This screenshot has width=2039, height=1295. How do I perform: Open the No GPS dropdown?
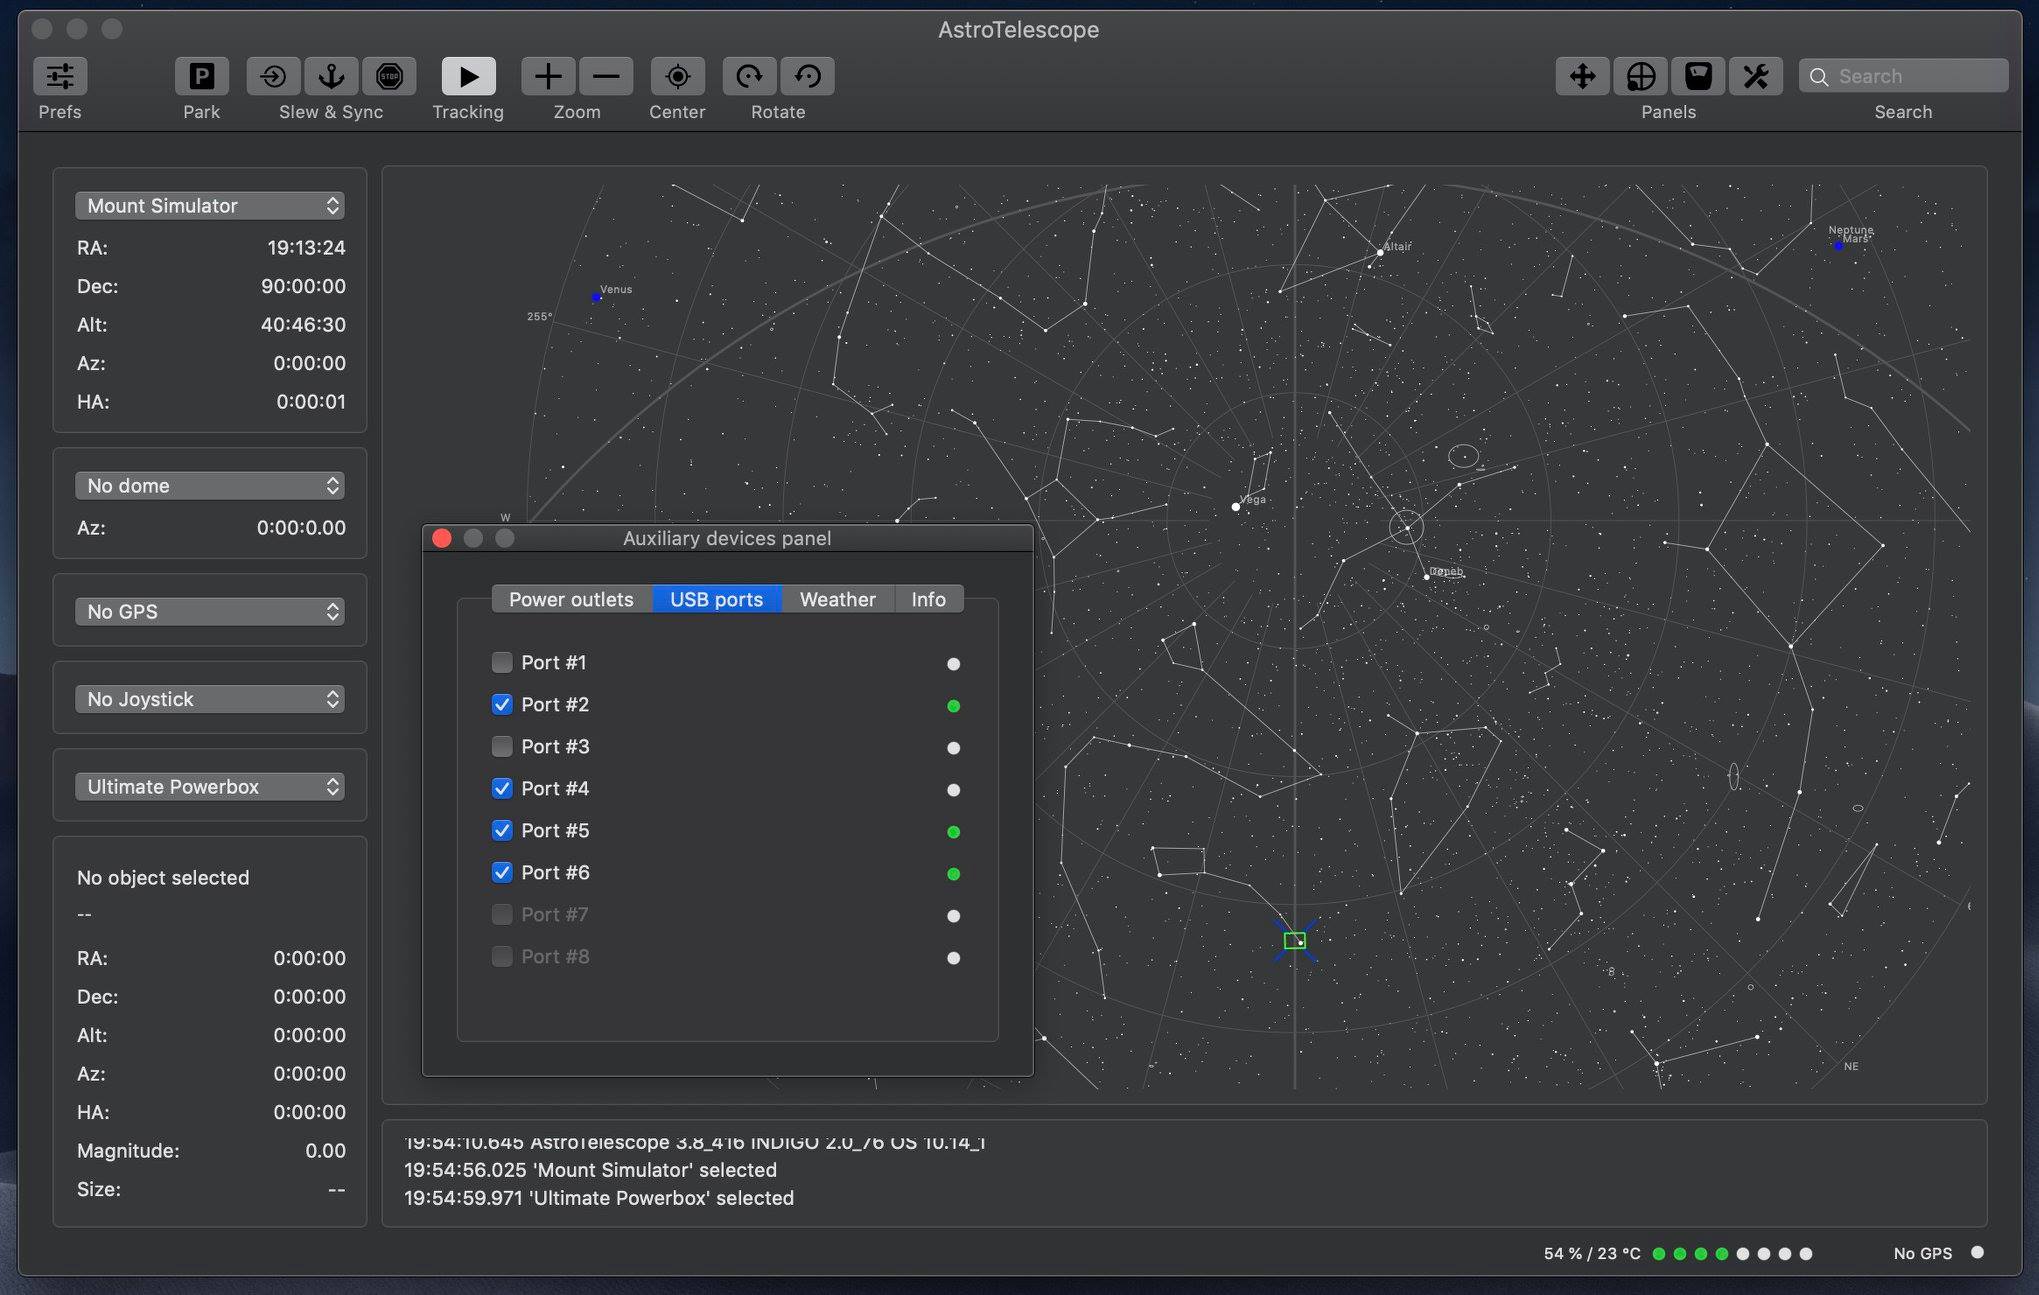[x=210, y=611]
